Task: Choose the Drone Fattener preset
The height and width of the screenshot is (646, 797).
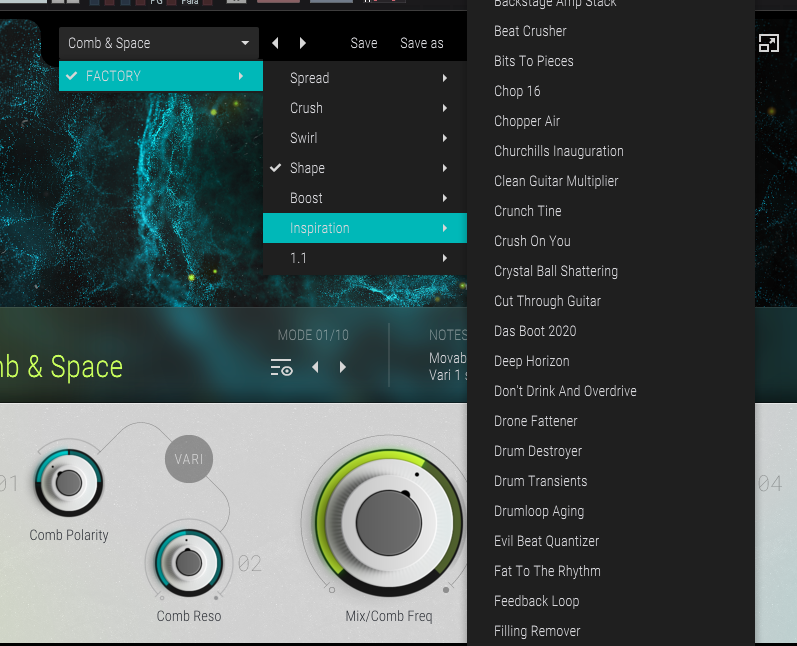Action: pos(611,421)
